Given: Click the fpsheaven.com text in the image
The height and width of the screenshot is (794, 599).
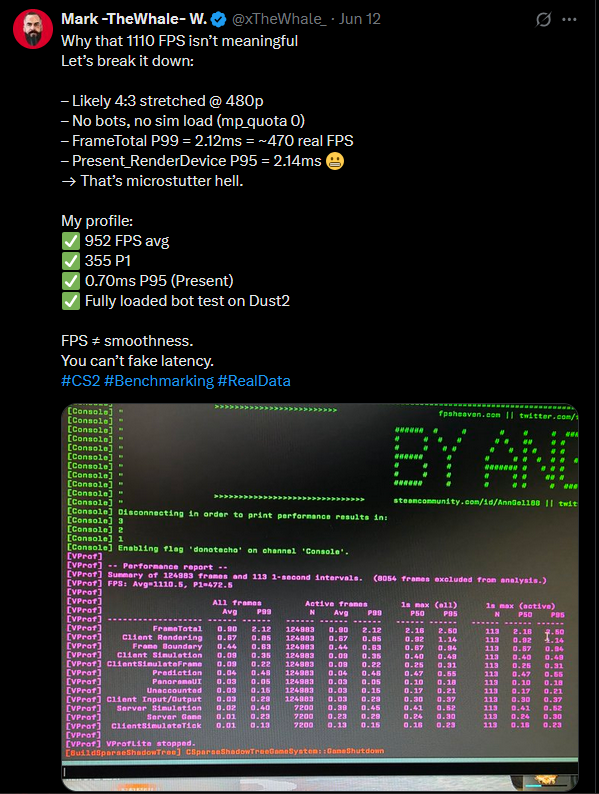Looking at the screenshot, I should [469, 414].
